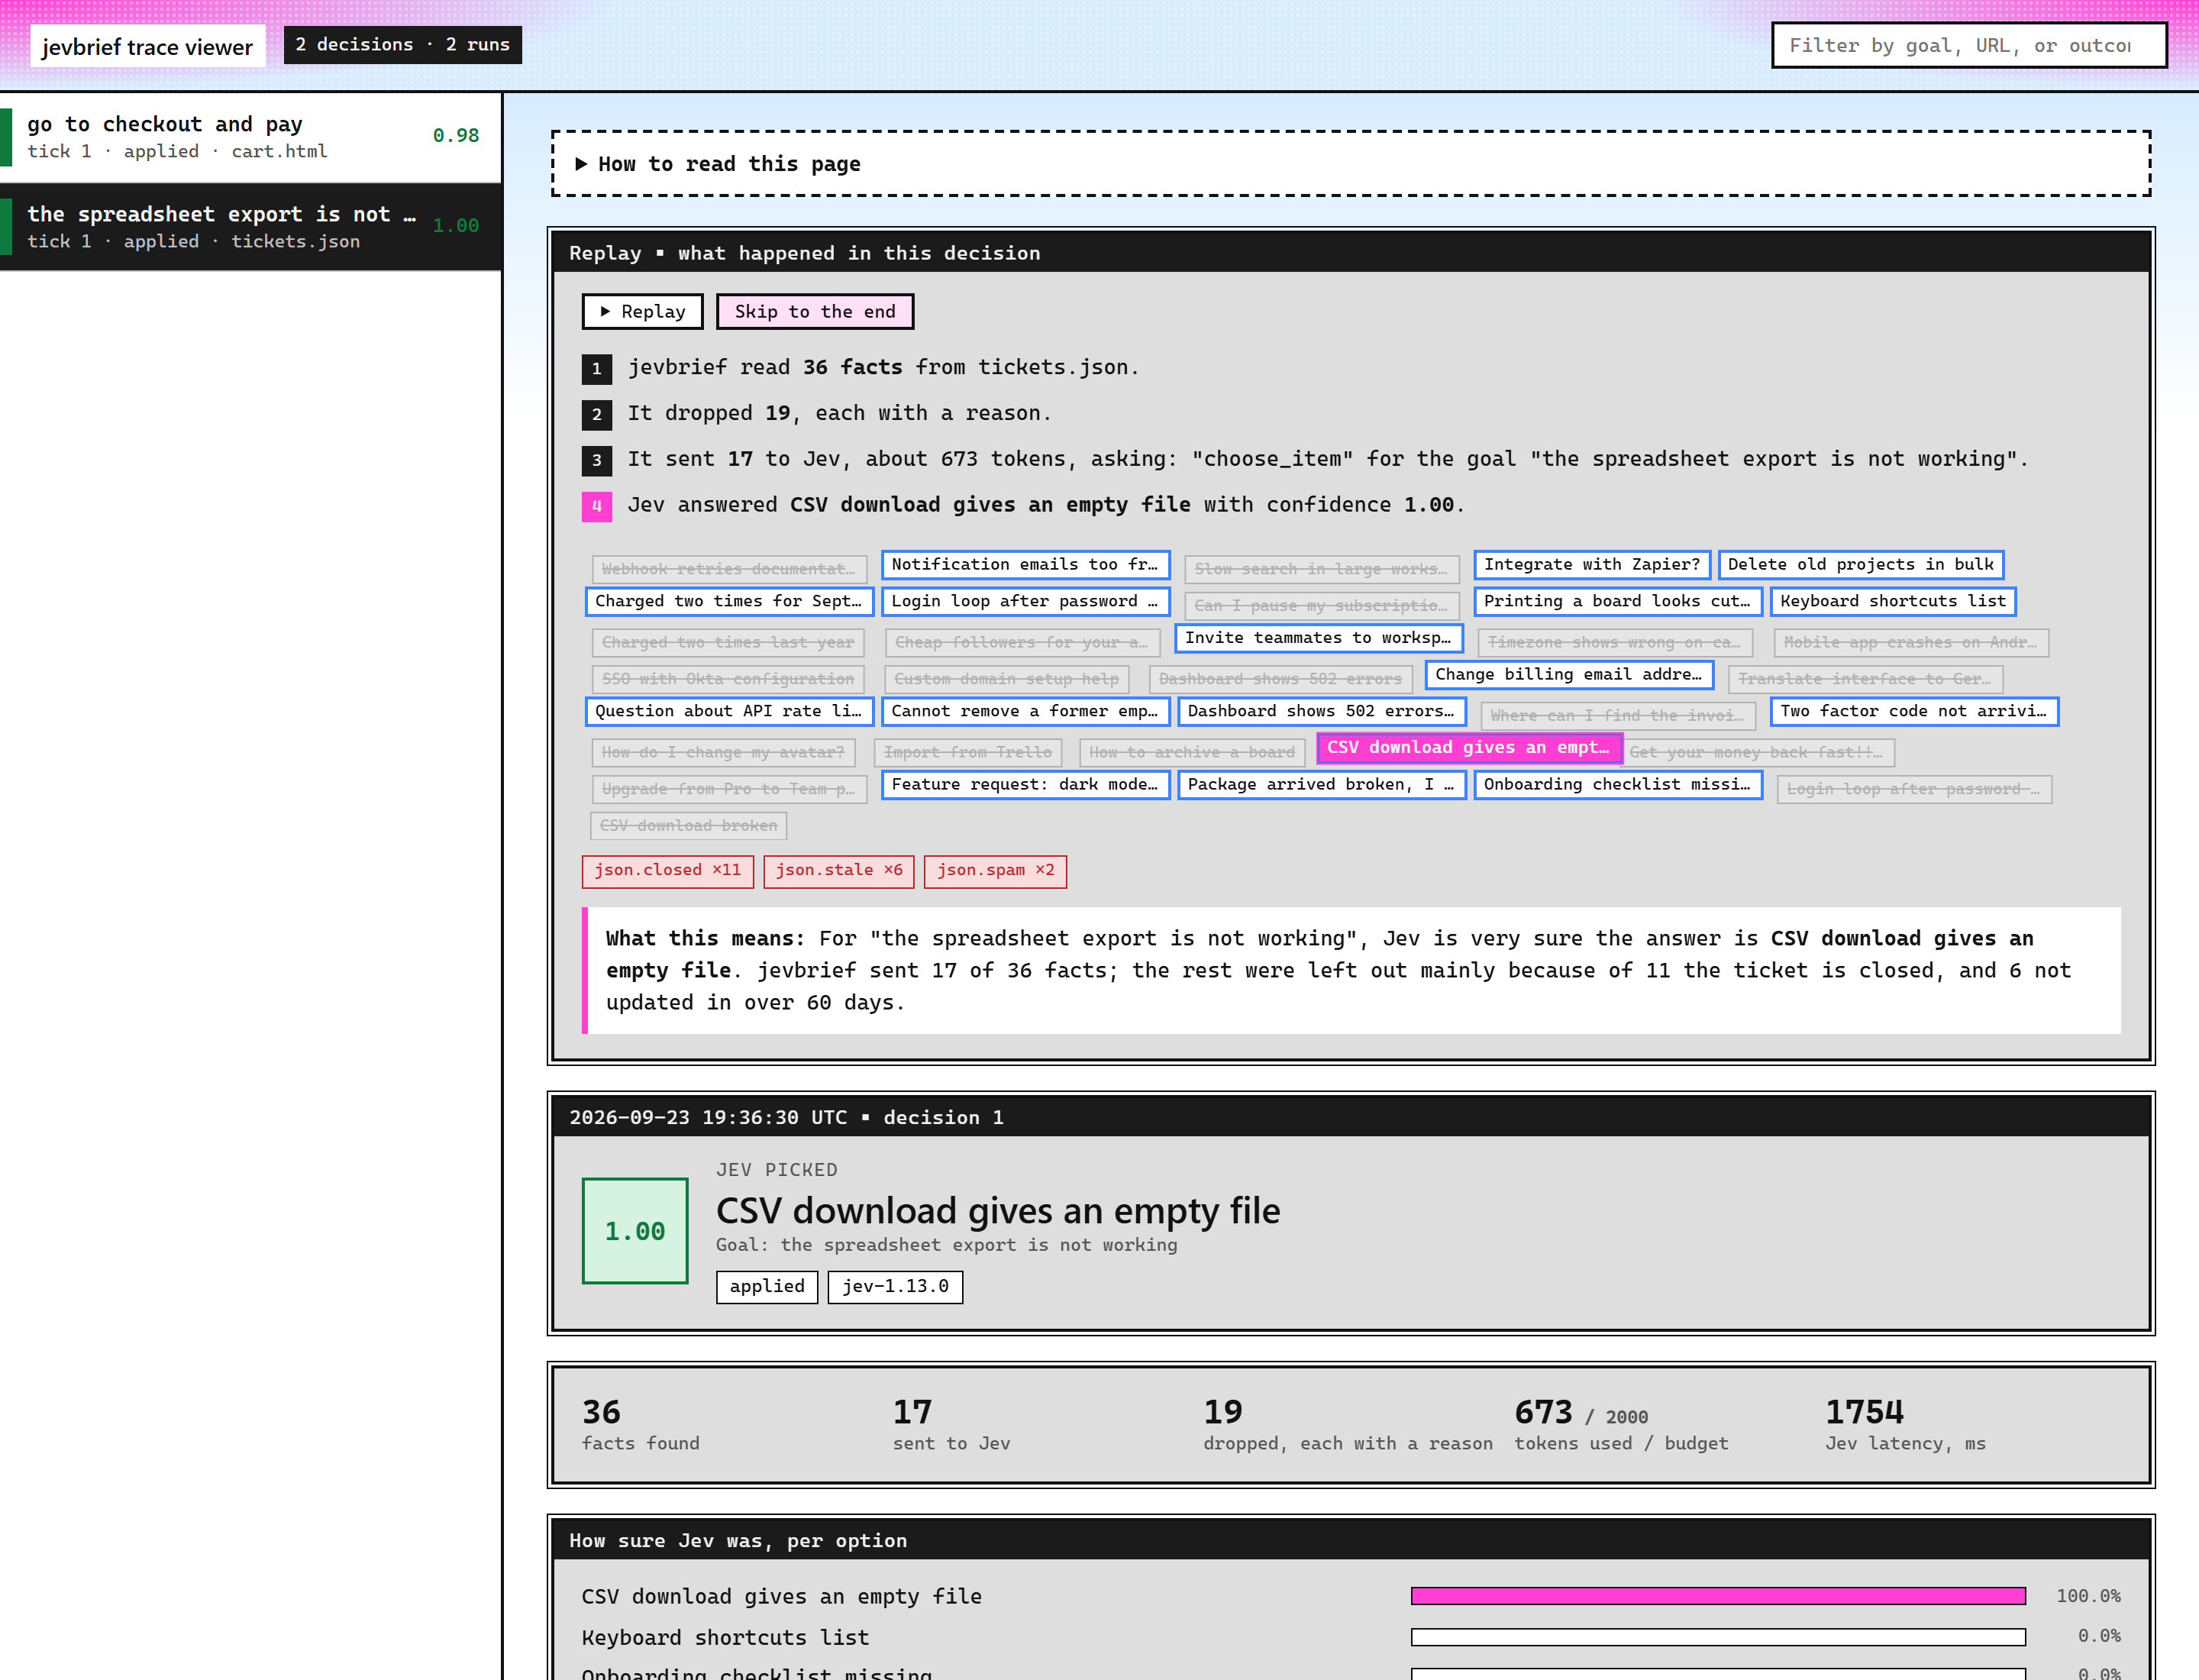Click 'Question about API rate li…' chip

(x=729, y=711)
